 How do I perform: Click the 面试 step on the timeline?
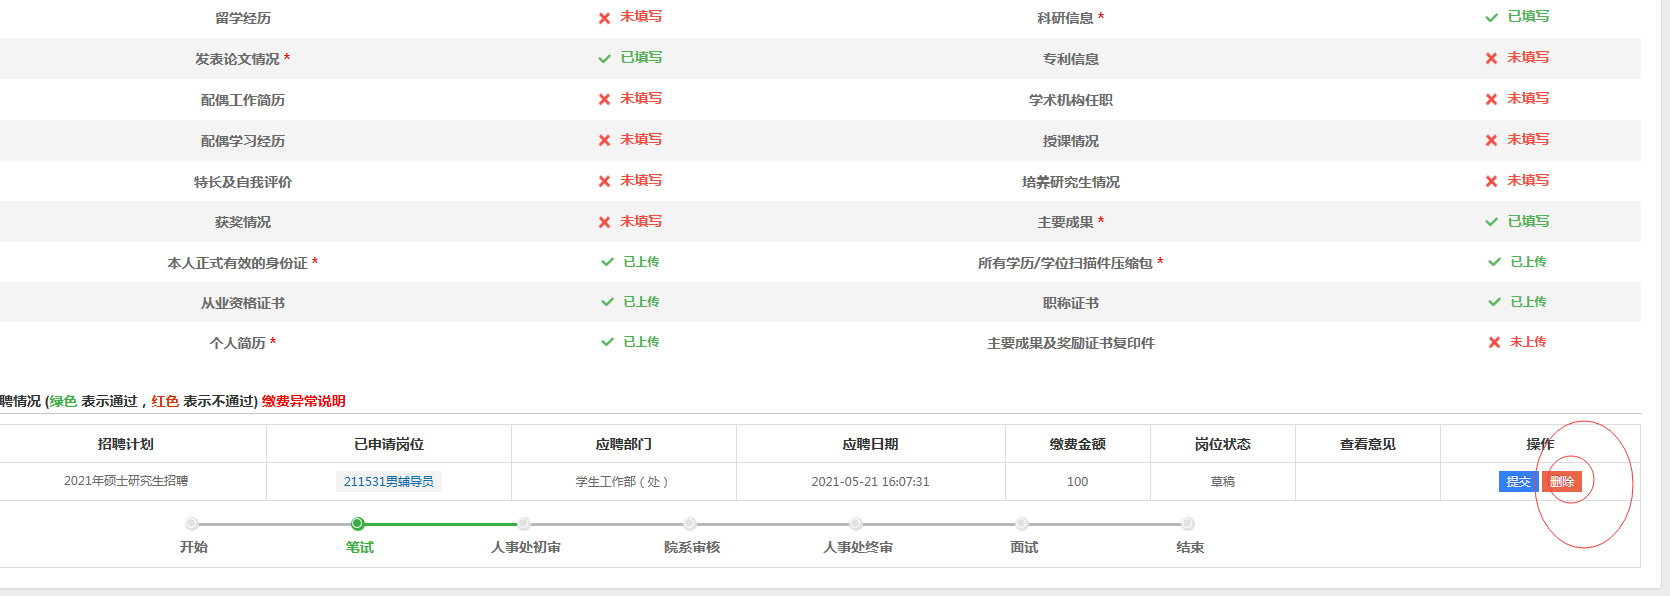pyautogui.click(x=1022, y=524)
